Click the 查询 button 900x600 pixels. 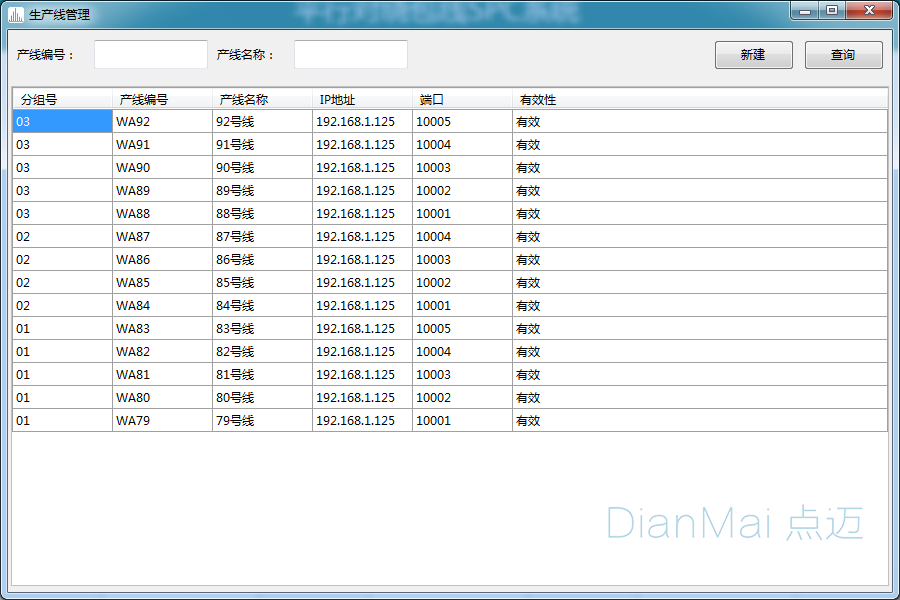[843, 55]
